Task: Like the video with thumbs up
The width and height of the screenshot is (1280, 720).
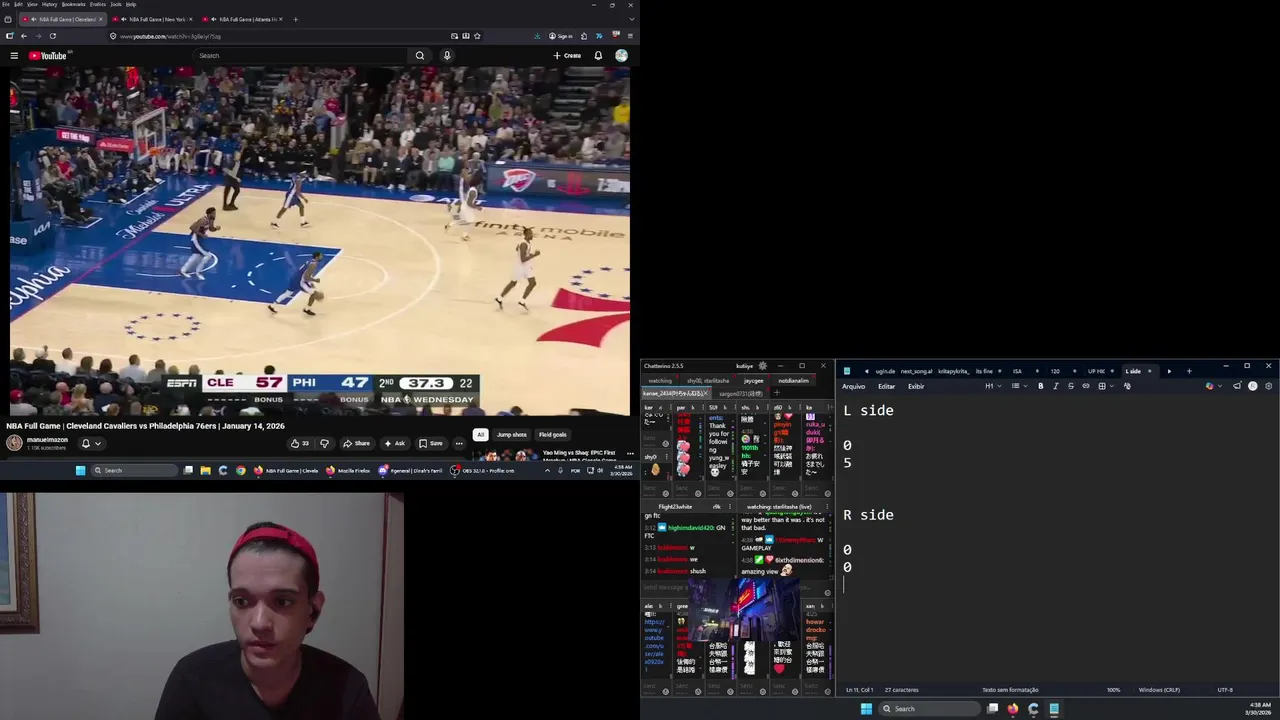Action: click(299, 443)
